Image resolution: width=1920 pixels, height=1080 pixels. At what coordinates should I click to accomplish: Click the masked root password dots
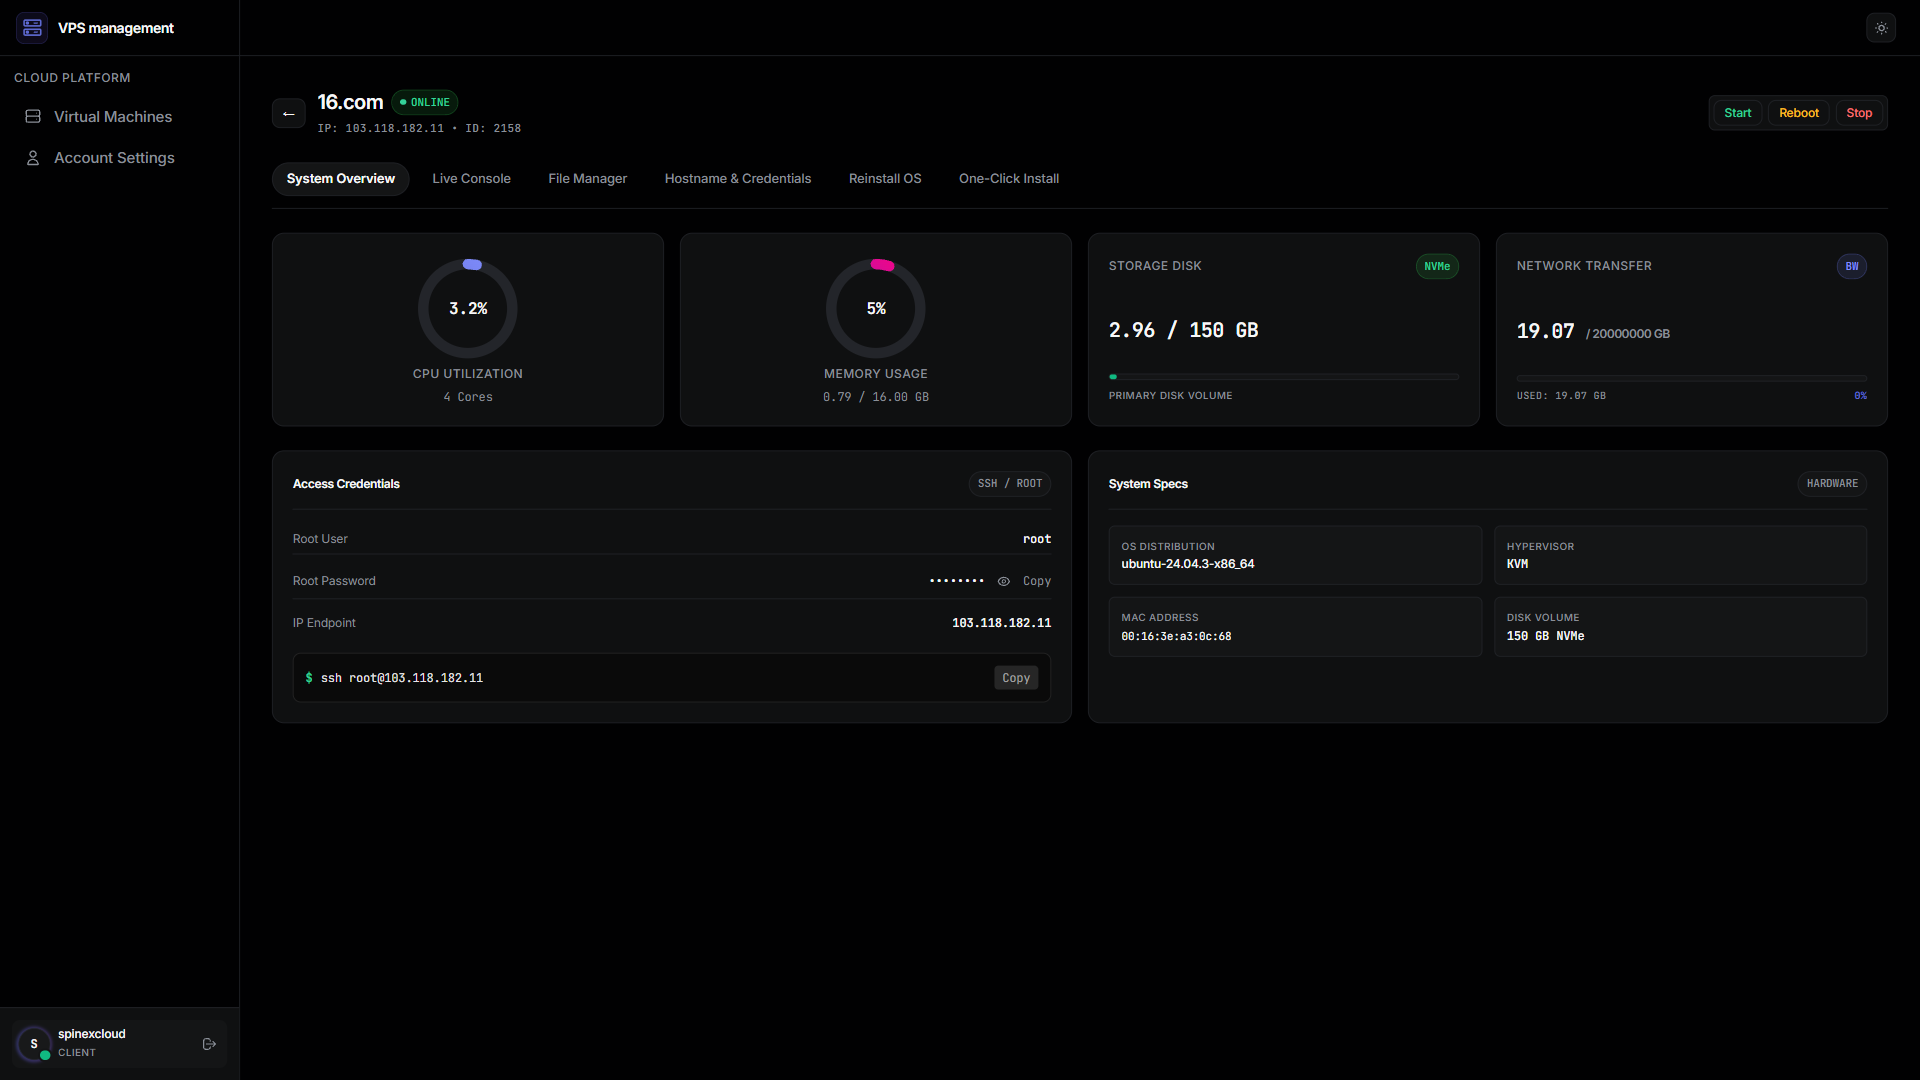point(957,581)
